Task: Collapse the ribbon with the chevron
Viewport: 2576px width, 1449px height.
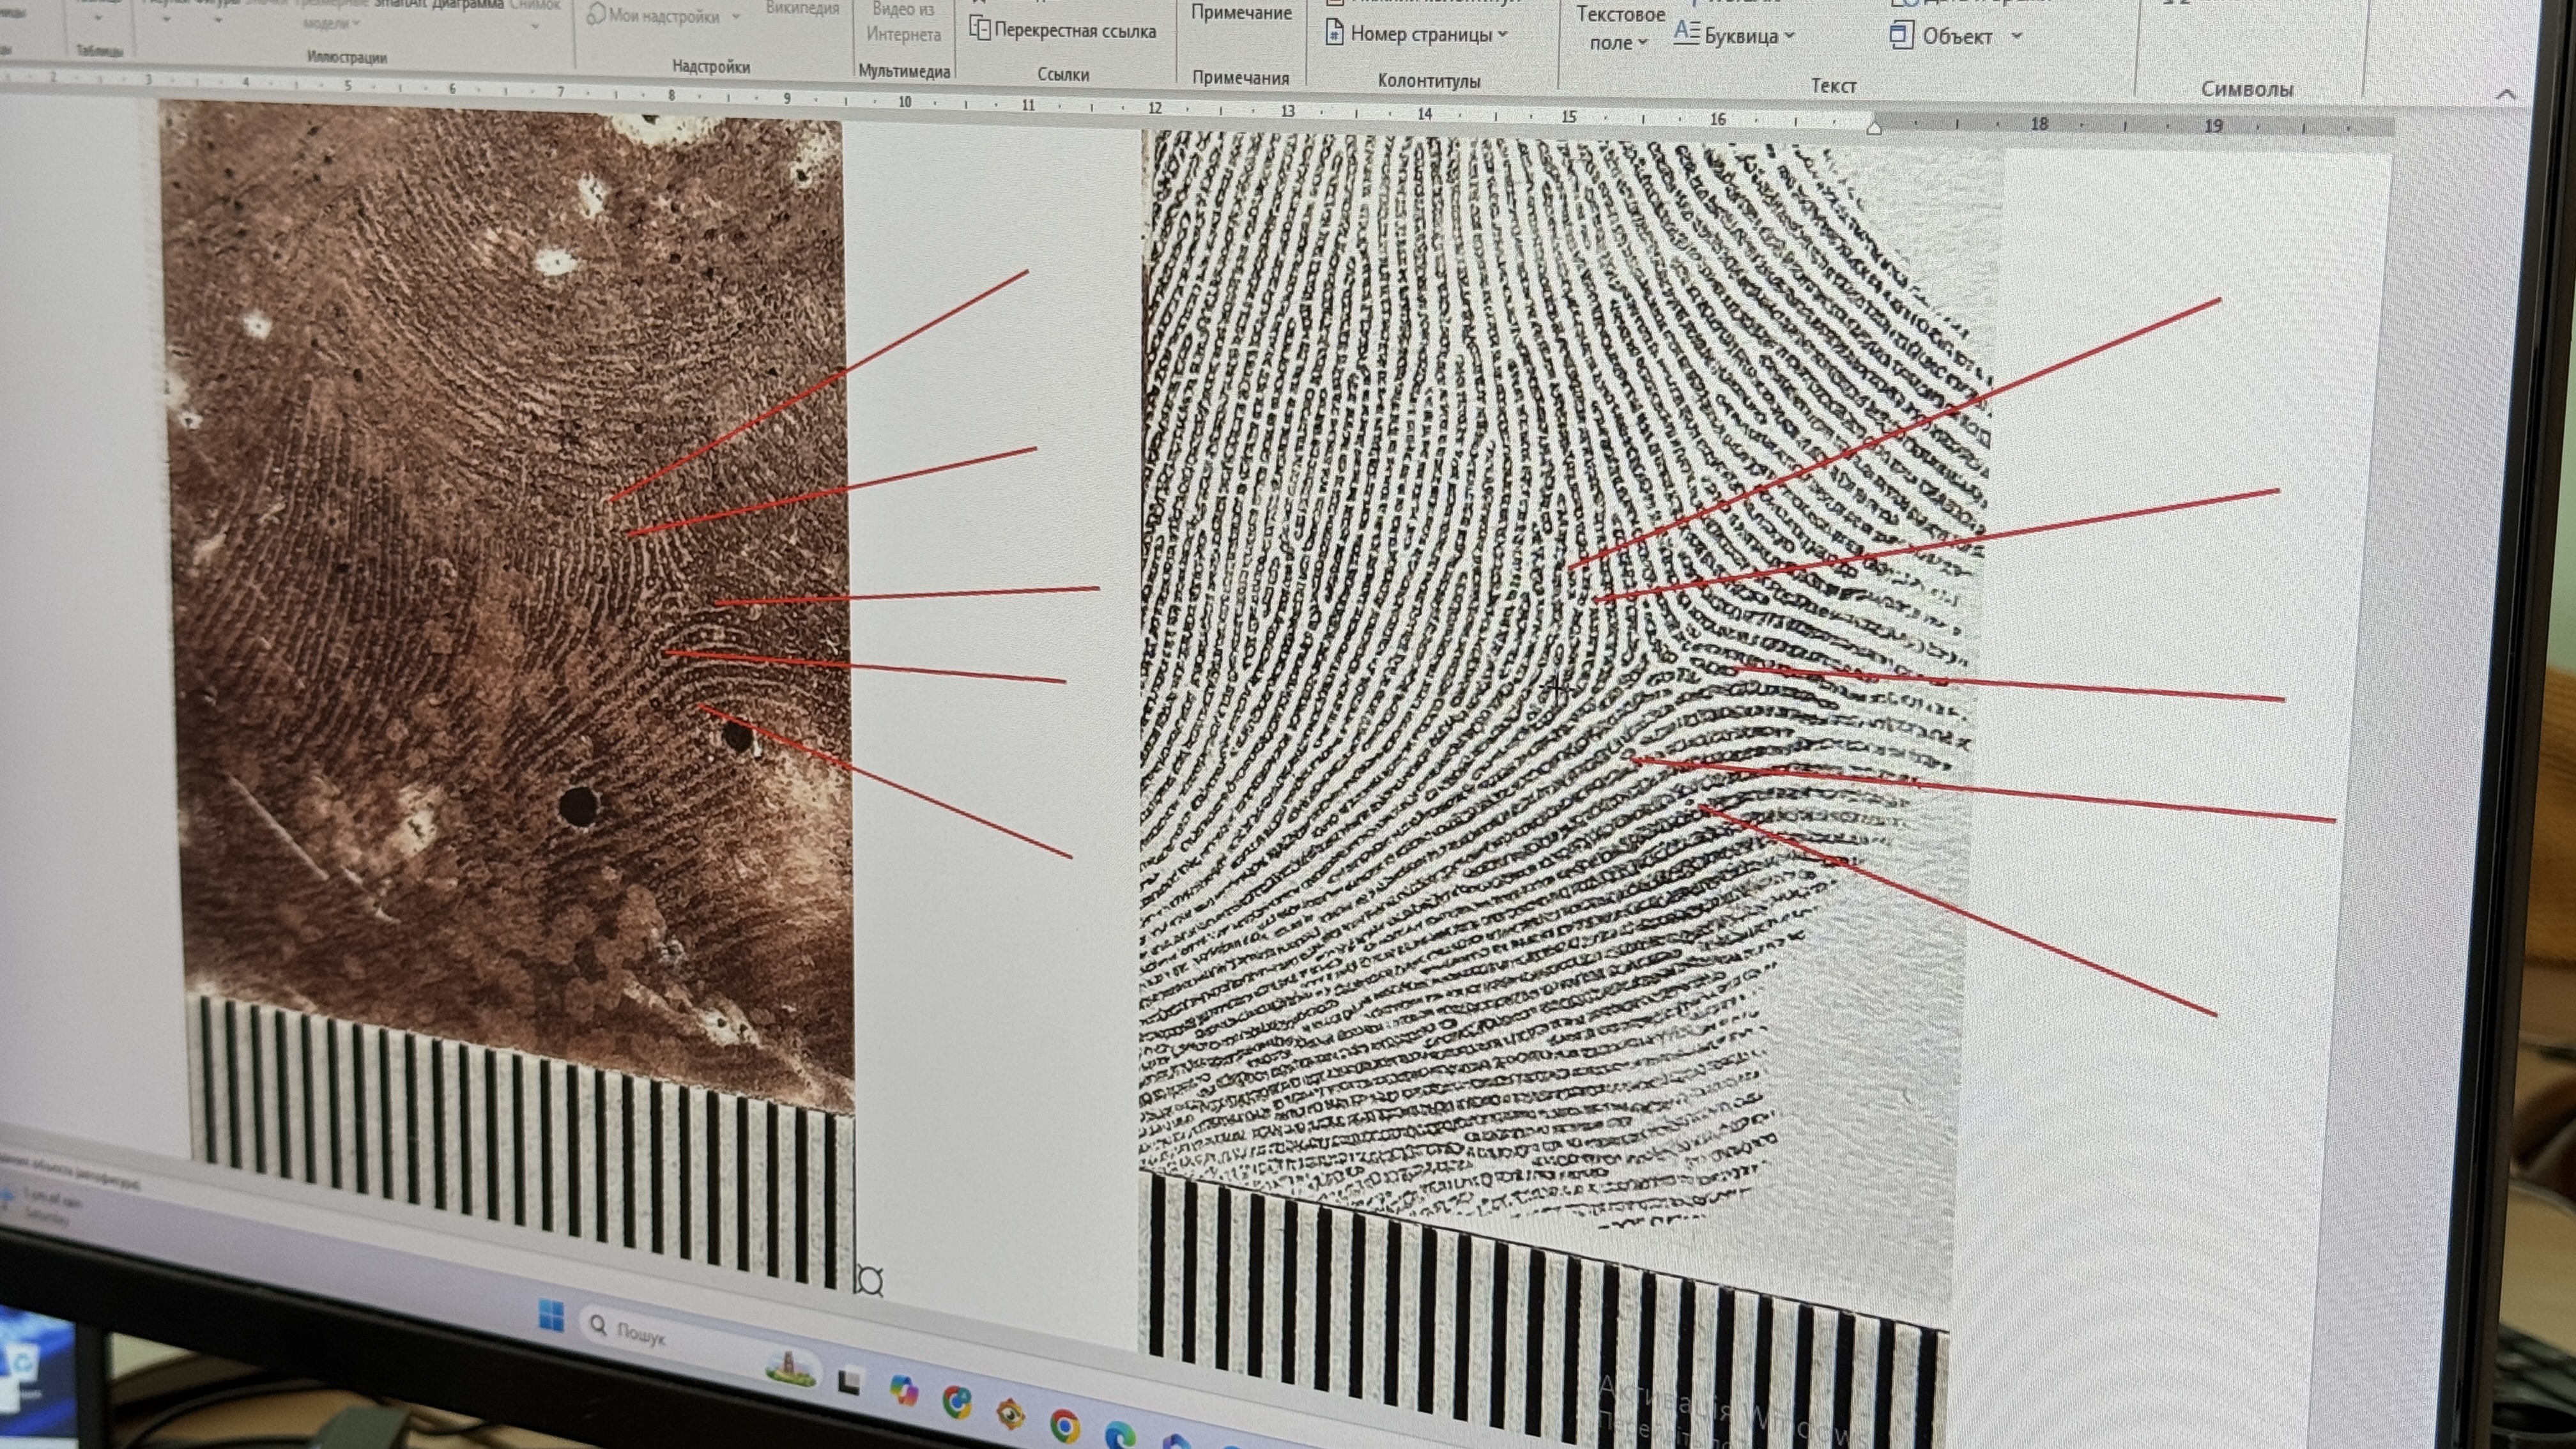Action: (2505, 94)
